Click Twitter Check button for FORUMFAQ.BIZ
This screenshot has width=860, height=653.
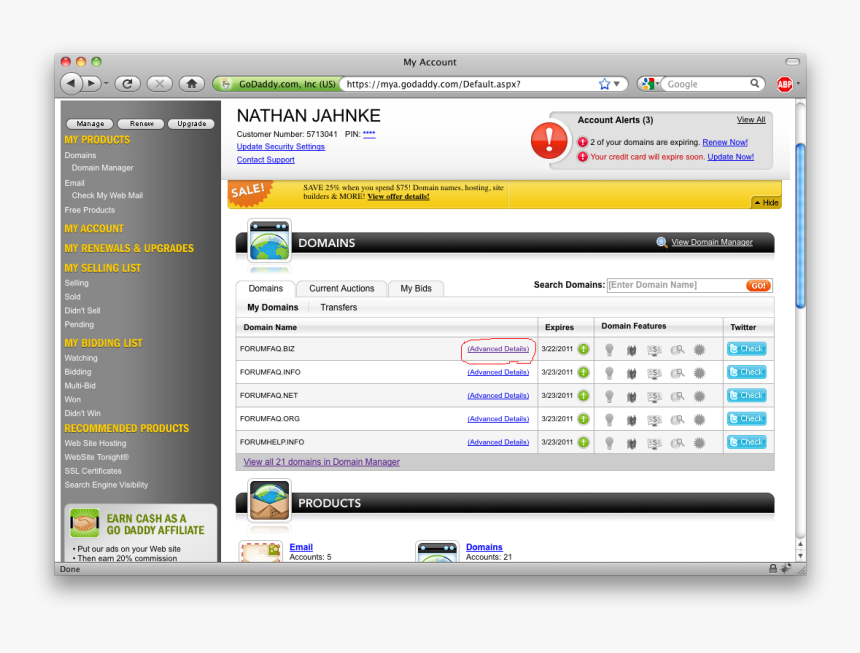[x=746, y=349]
